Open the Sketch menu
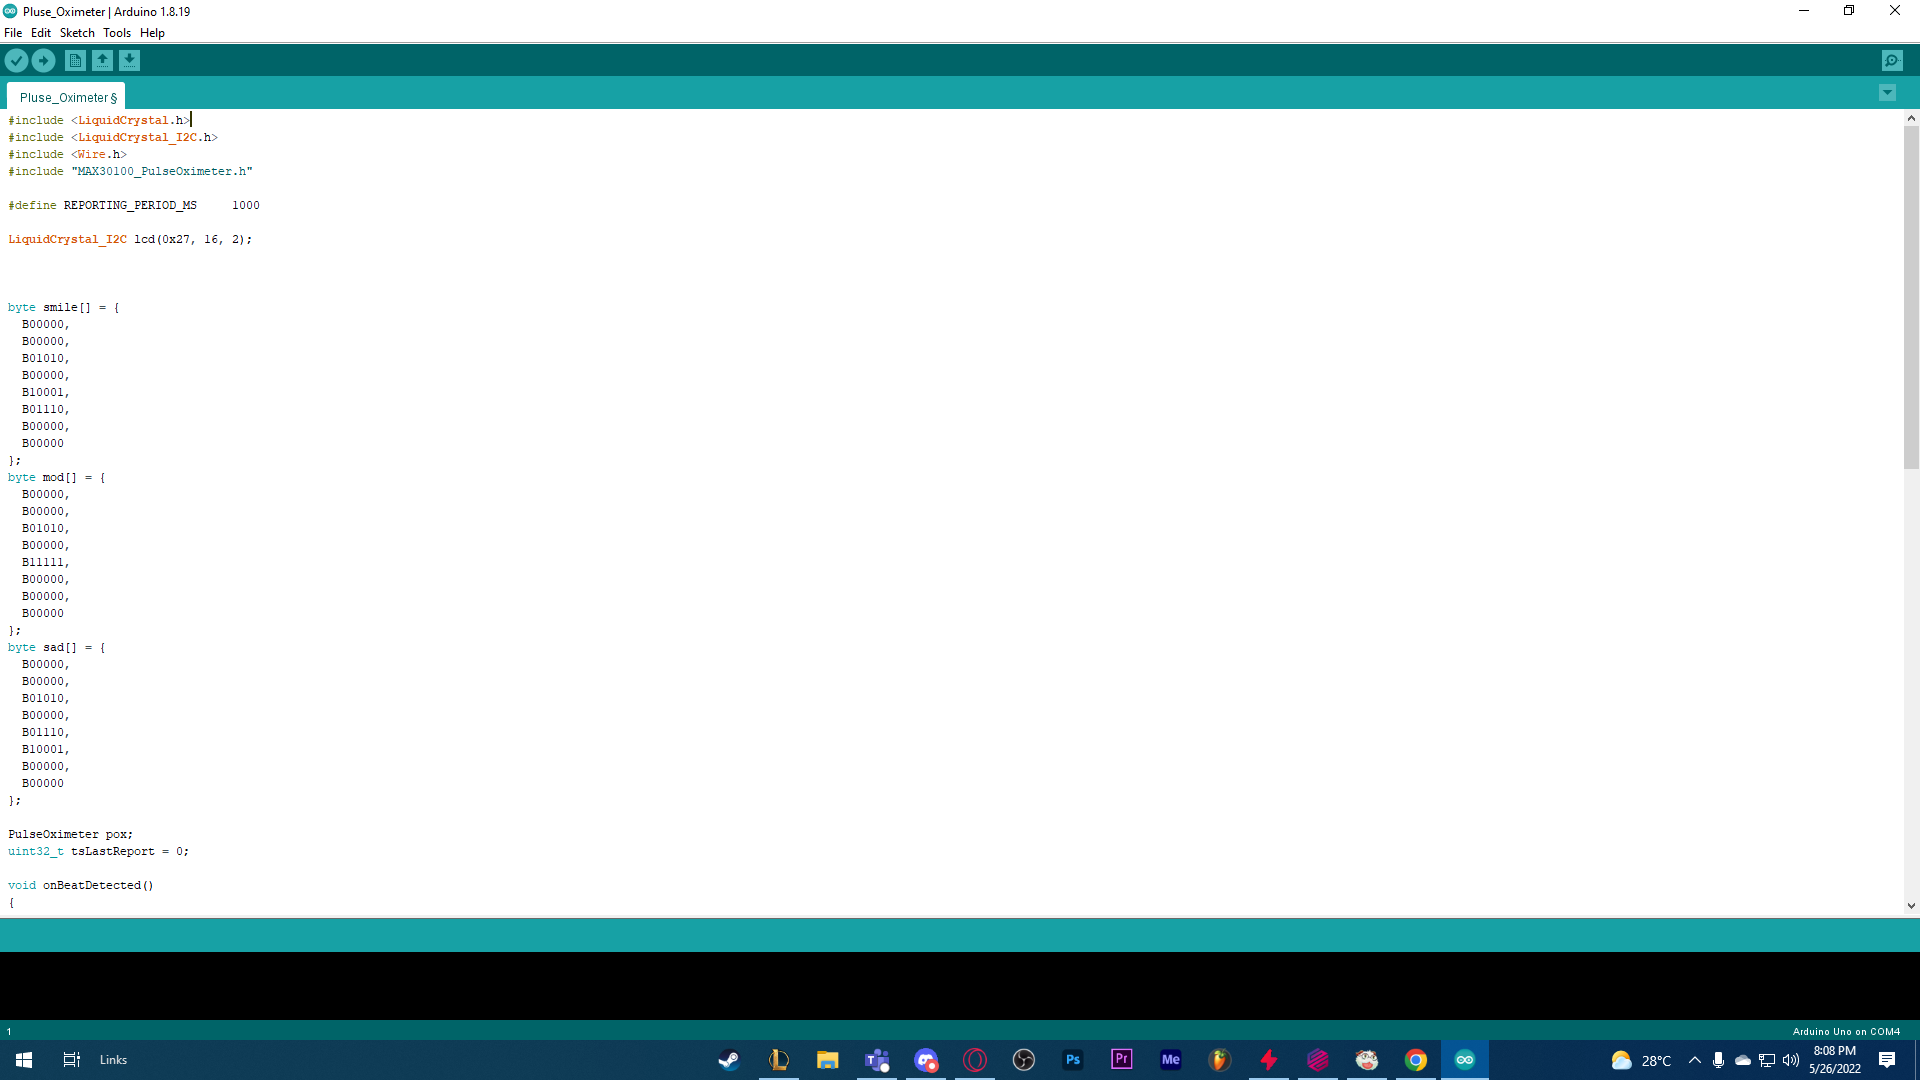 (77, 33)
